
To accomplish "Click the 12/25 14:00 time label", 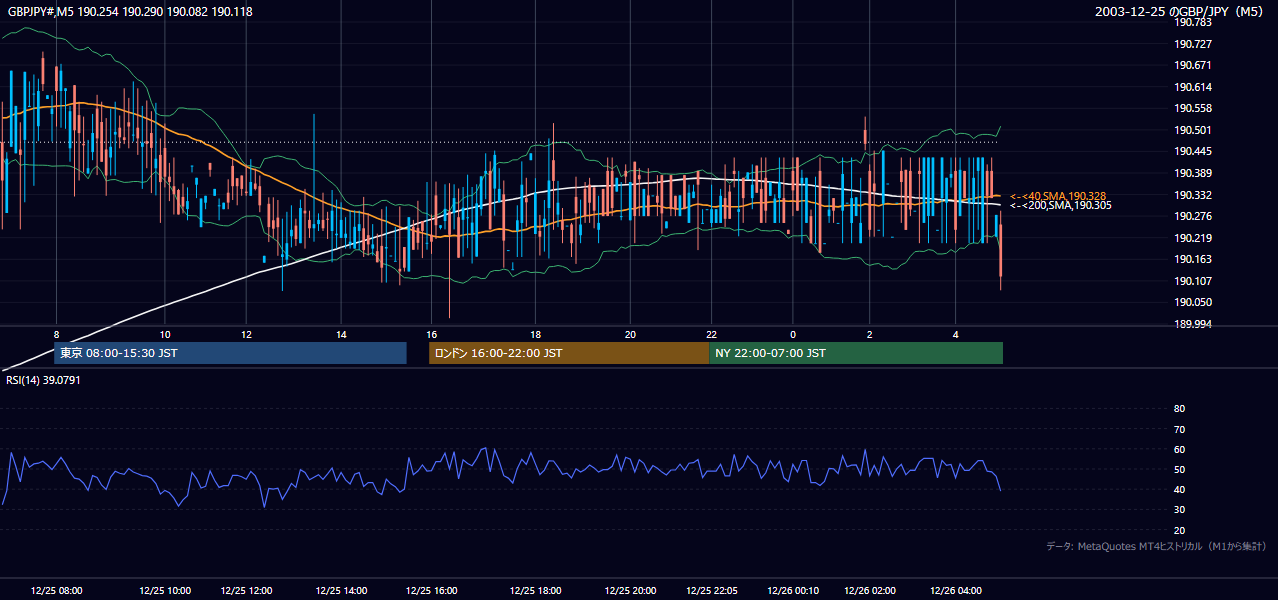I will [341, 590].
